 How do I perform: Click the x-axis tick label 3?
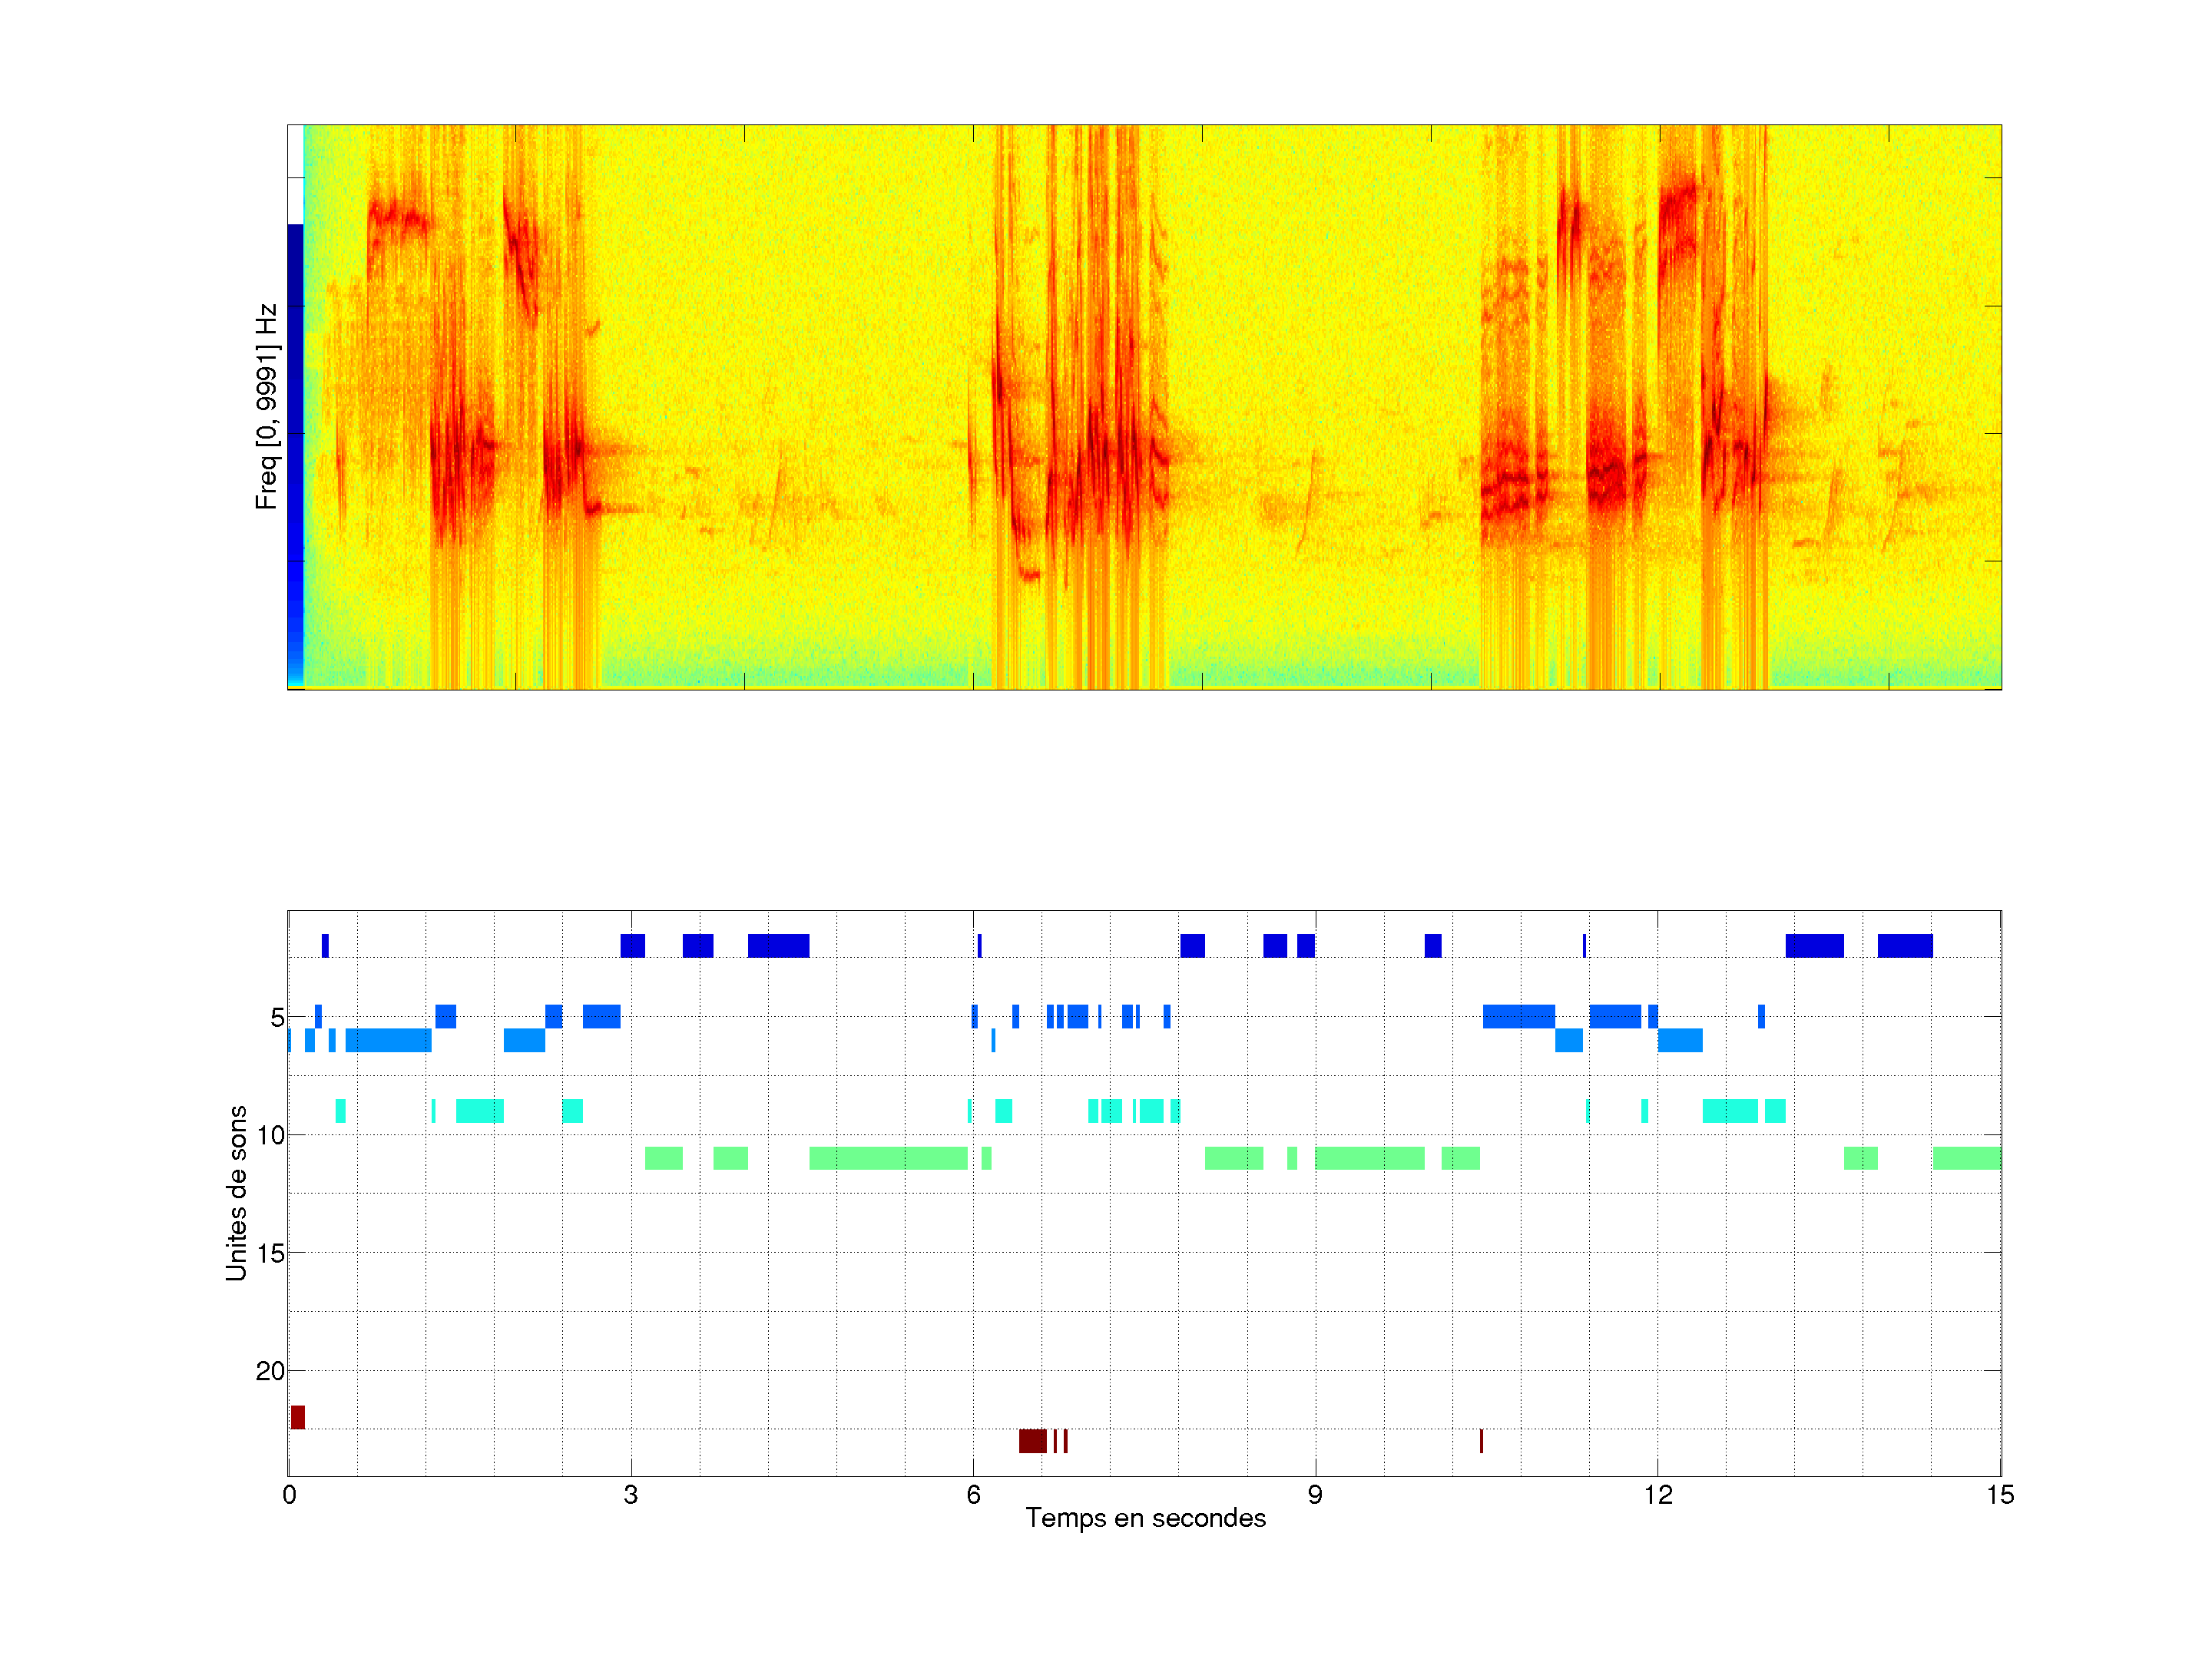630,1495
